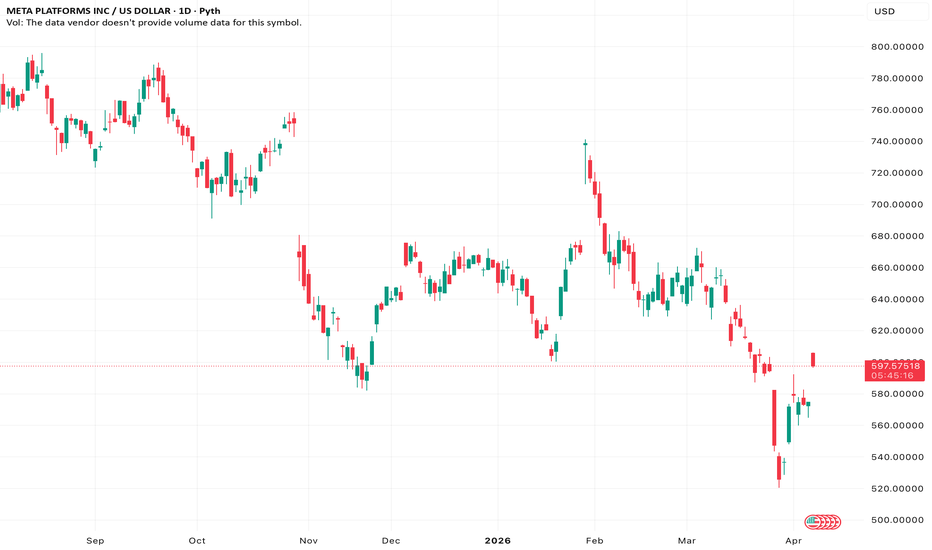Click the Vol data vendor notice text
The width and height of the screenshot is (932, 550).
154,23
